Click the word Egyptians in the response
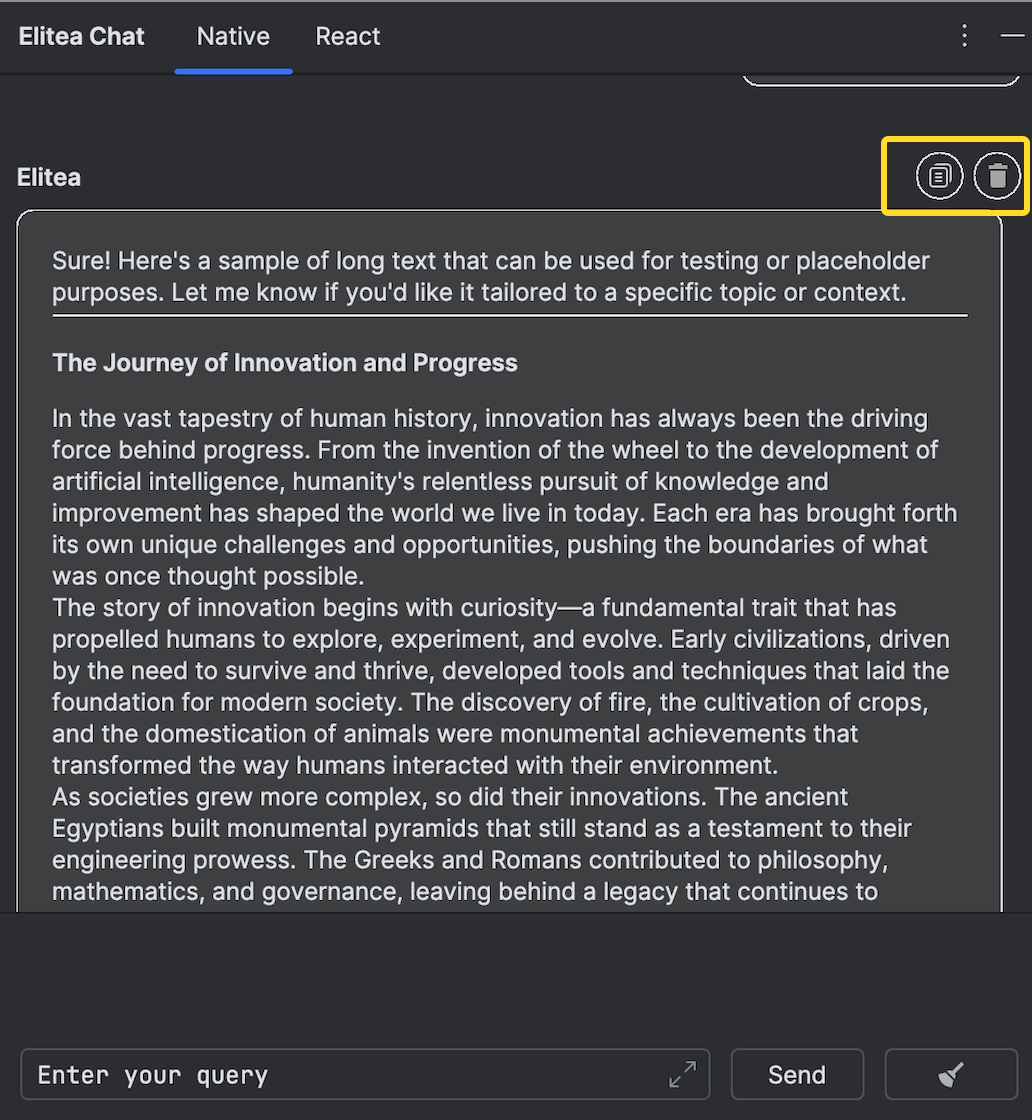Viewport: 1032px width, 1120px height. click(108, 829)
